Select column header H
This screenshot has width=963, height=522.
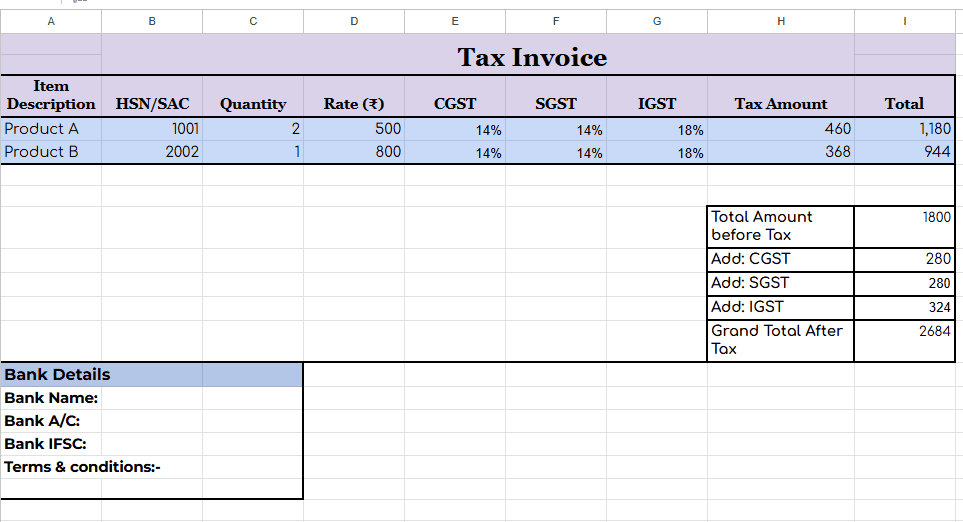(x=780, y=21)
